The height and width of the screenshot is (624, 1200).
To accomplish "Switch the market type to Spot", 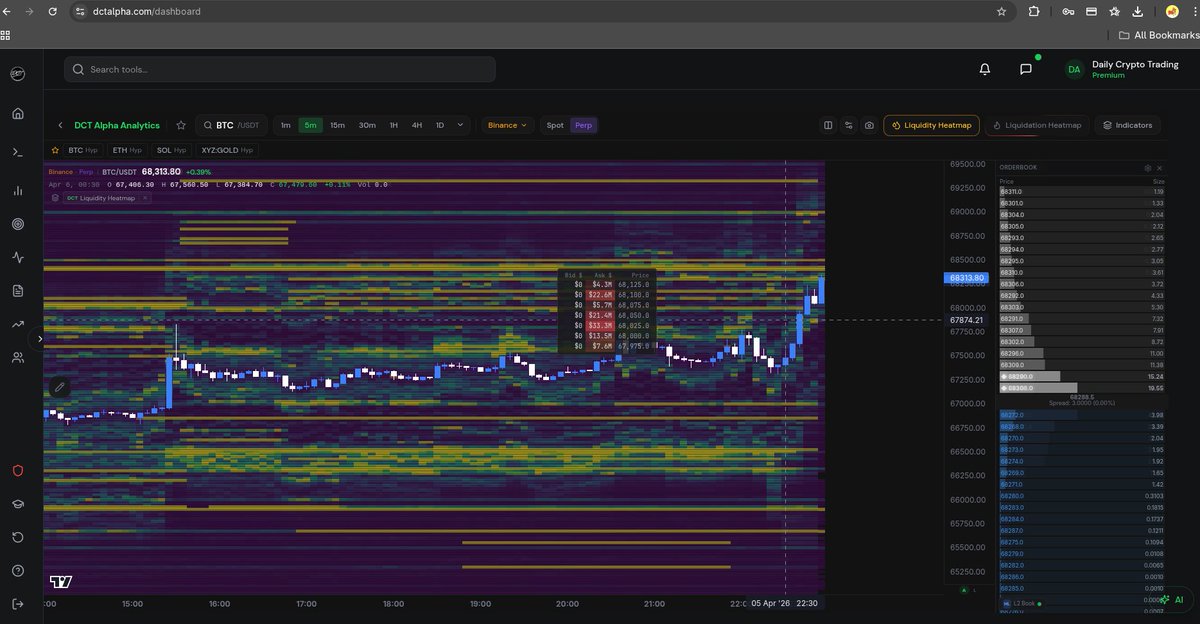I will pos(555,125).
